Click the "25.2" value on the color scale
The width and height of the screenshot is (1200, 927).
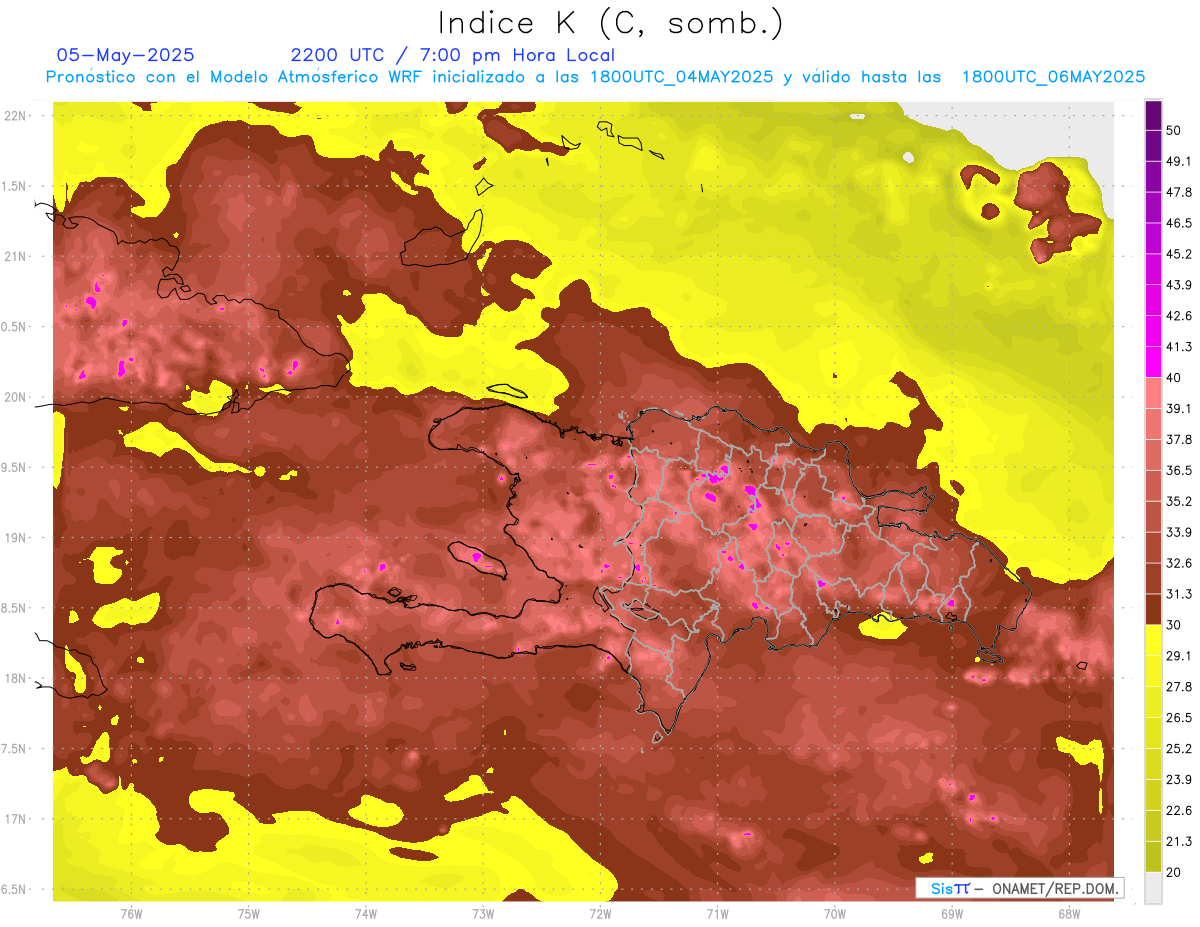[x=1179, y=748]
